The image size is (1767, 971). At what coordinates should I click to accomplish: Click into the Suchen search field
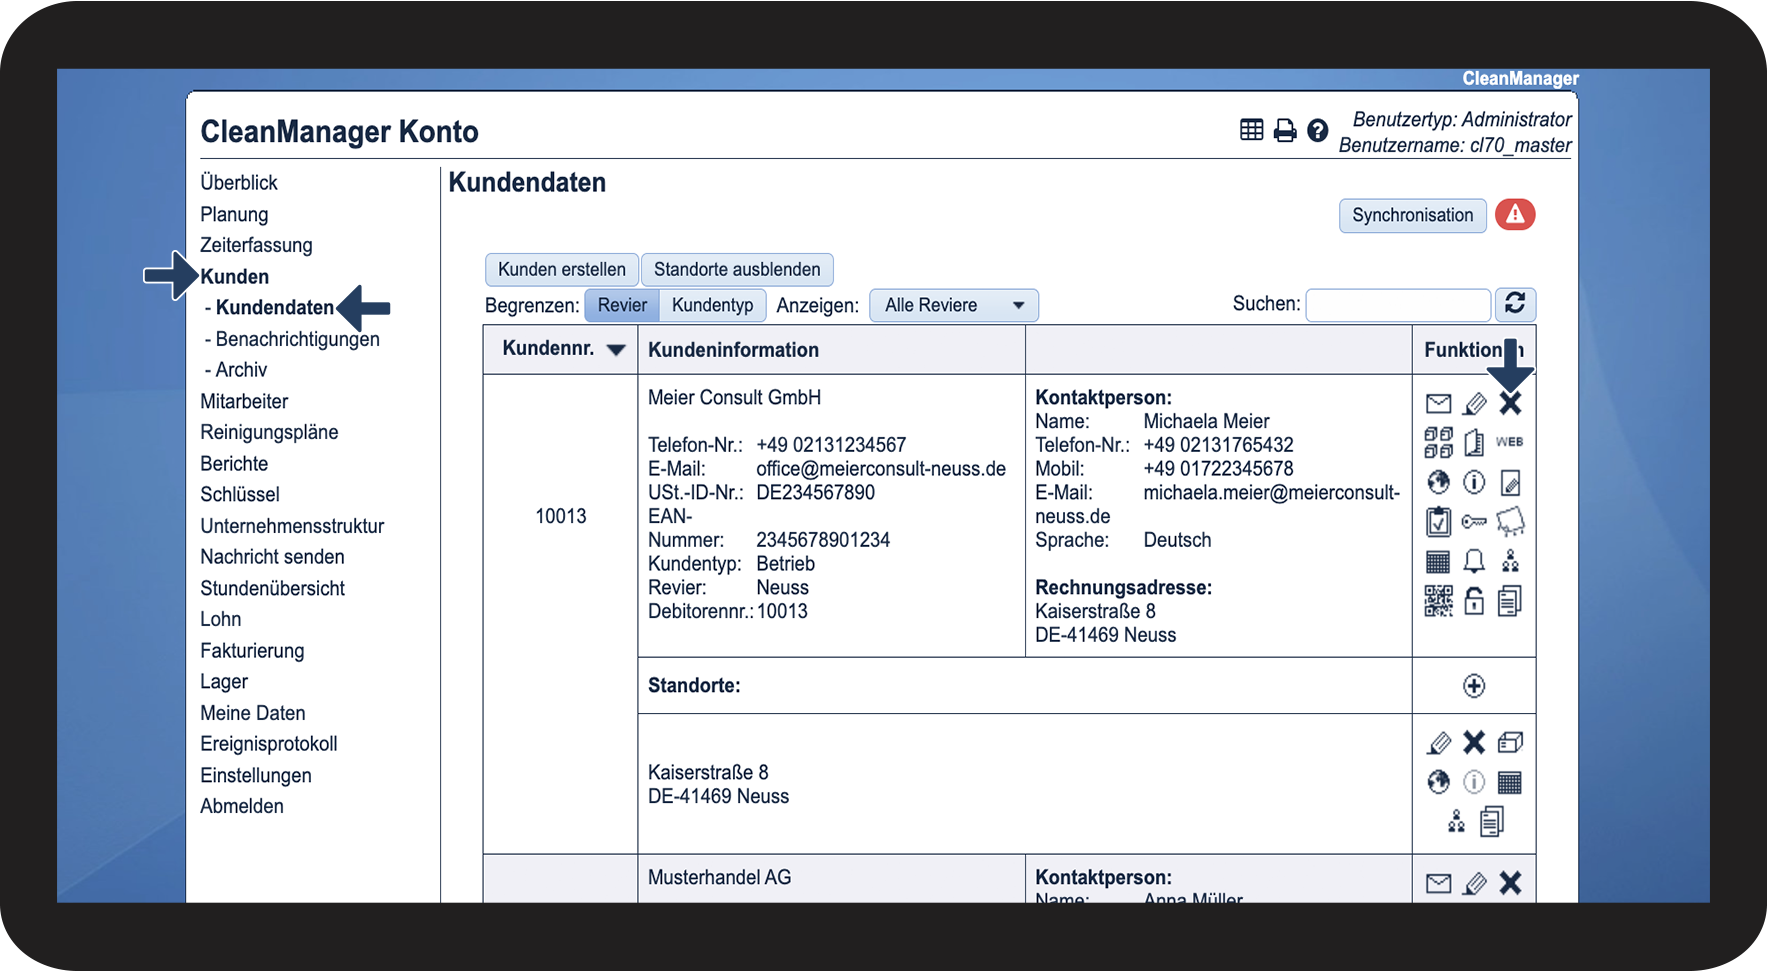tap(1397, 305)
